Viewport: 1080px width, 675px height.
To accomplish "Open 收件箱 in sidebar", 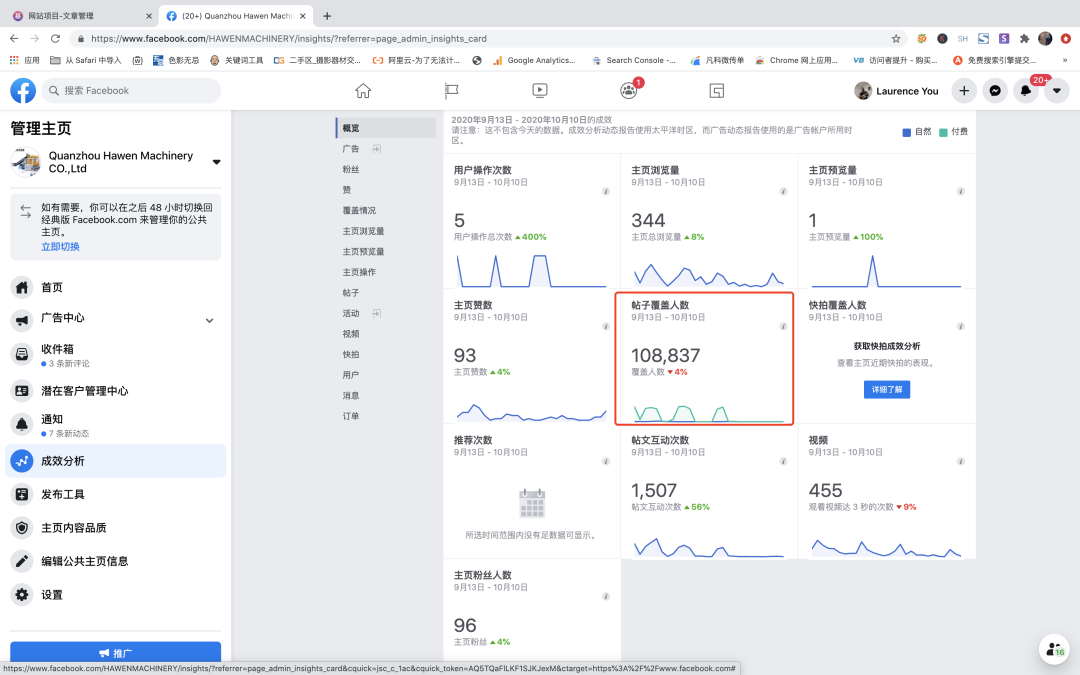I will tap(116, 354).
